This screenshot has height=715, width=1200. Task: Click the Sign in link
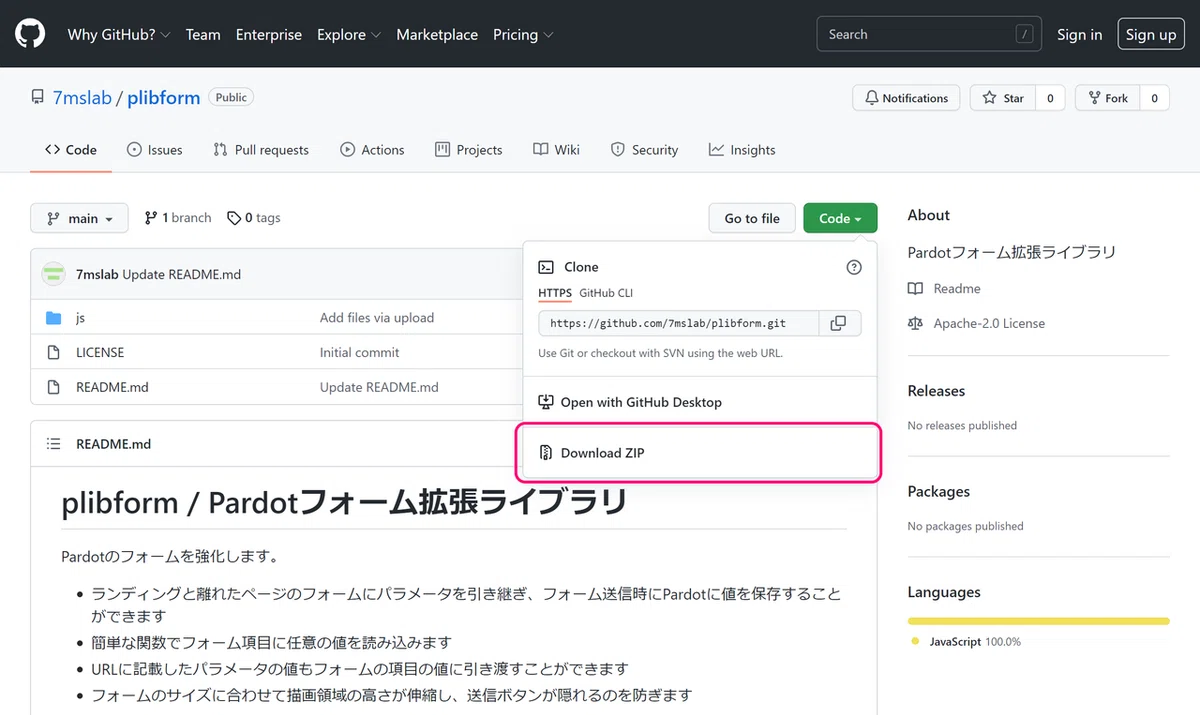pos(1079,34)
